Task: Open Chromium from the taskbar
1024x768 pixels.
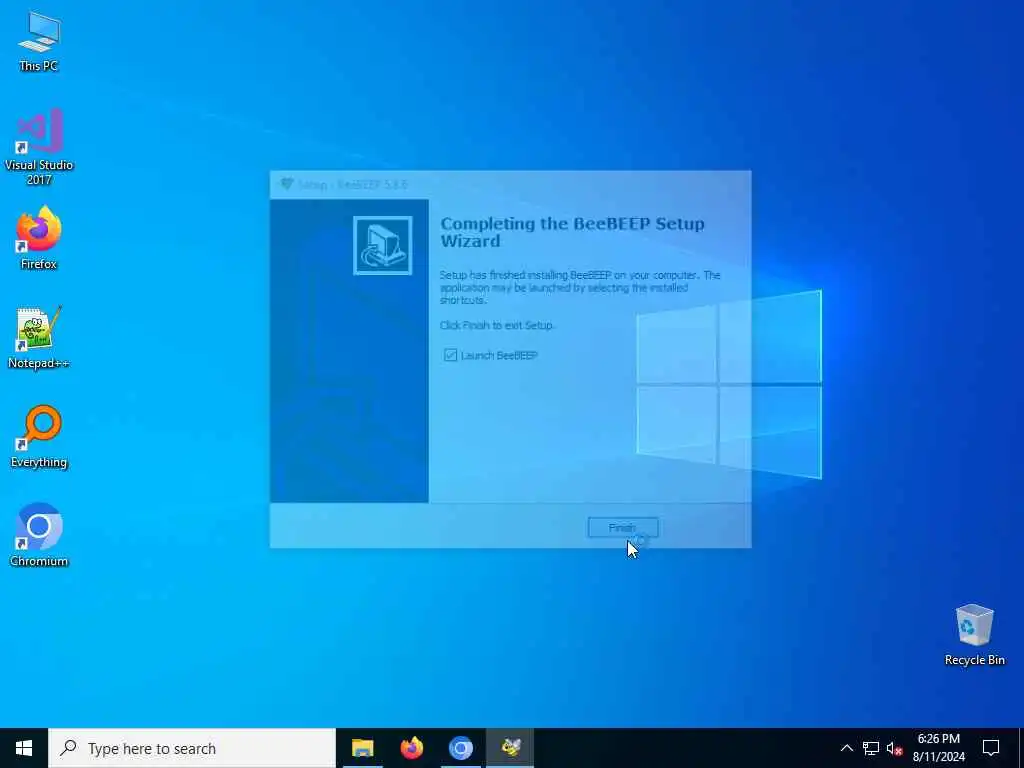Action: pyautogui.click(x=460, y=748)
